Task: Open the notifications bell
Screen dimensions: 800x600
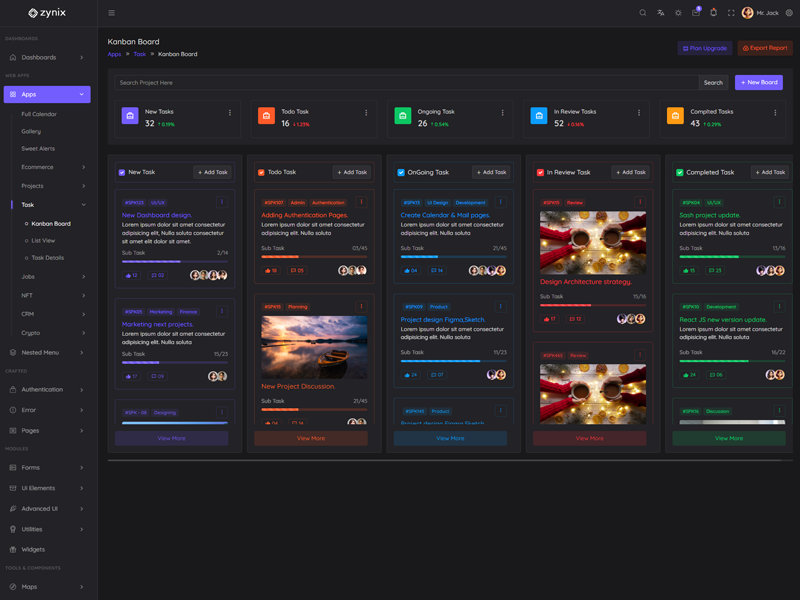Action: coord(713,13)
